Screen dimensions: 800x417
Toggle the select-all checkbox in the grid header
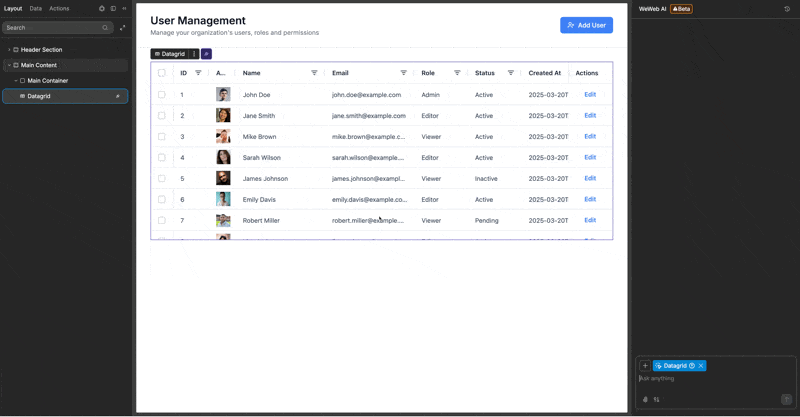(162, 73)
